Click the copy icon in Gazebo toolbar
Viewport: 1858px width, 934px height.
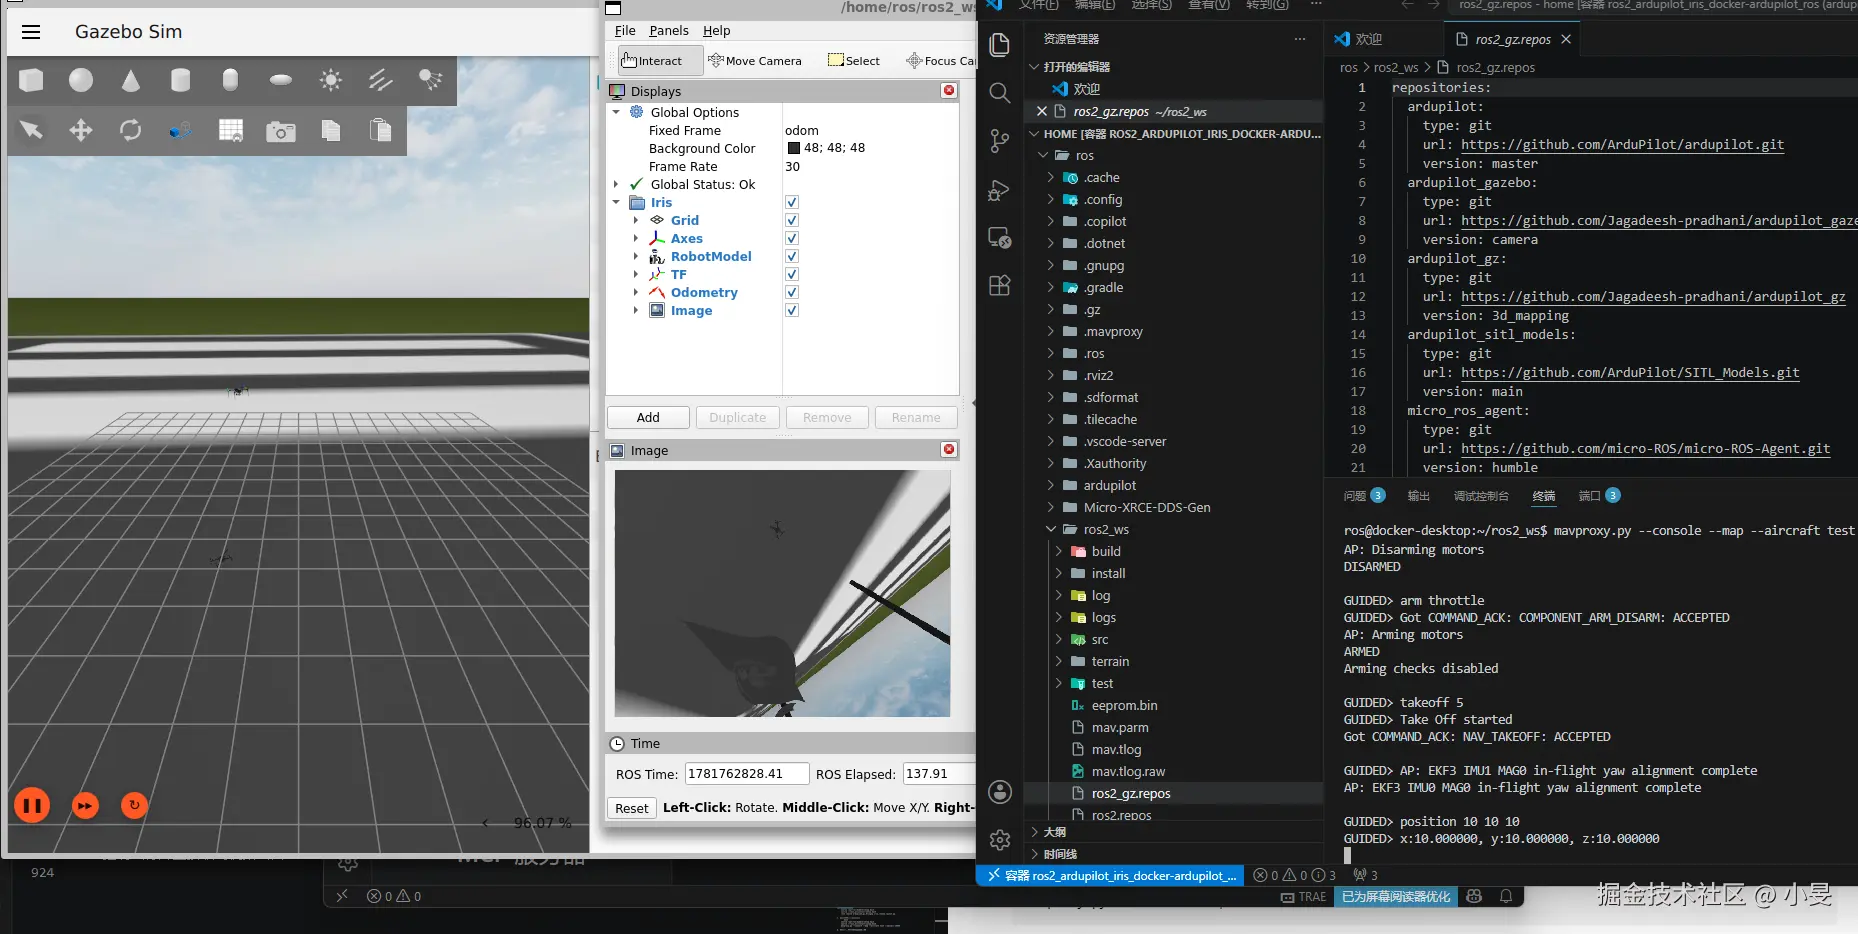(x=331, y=130)
